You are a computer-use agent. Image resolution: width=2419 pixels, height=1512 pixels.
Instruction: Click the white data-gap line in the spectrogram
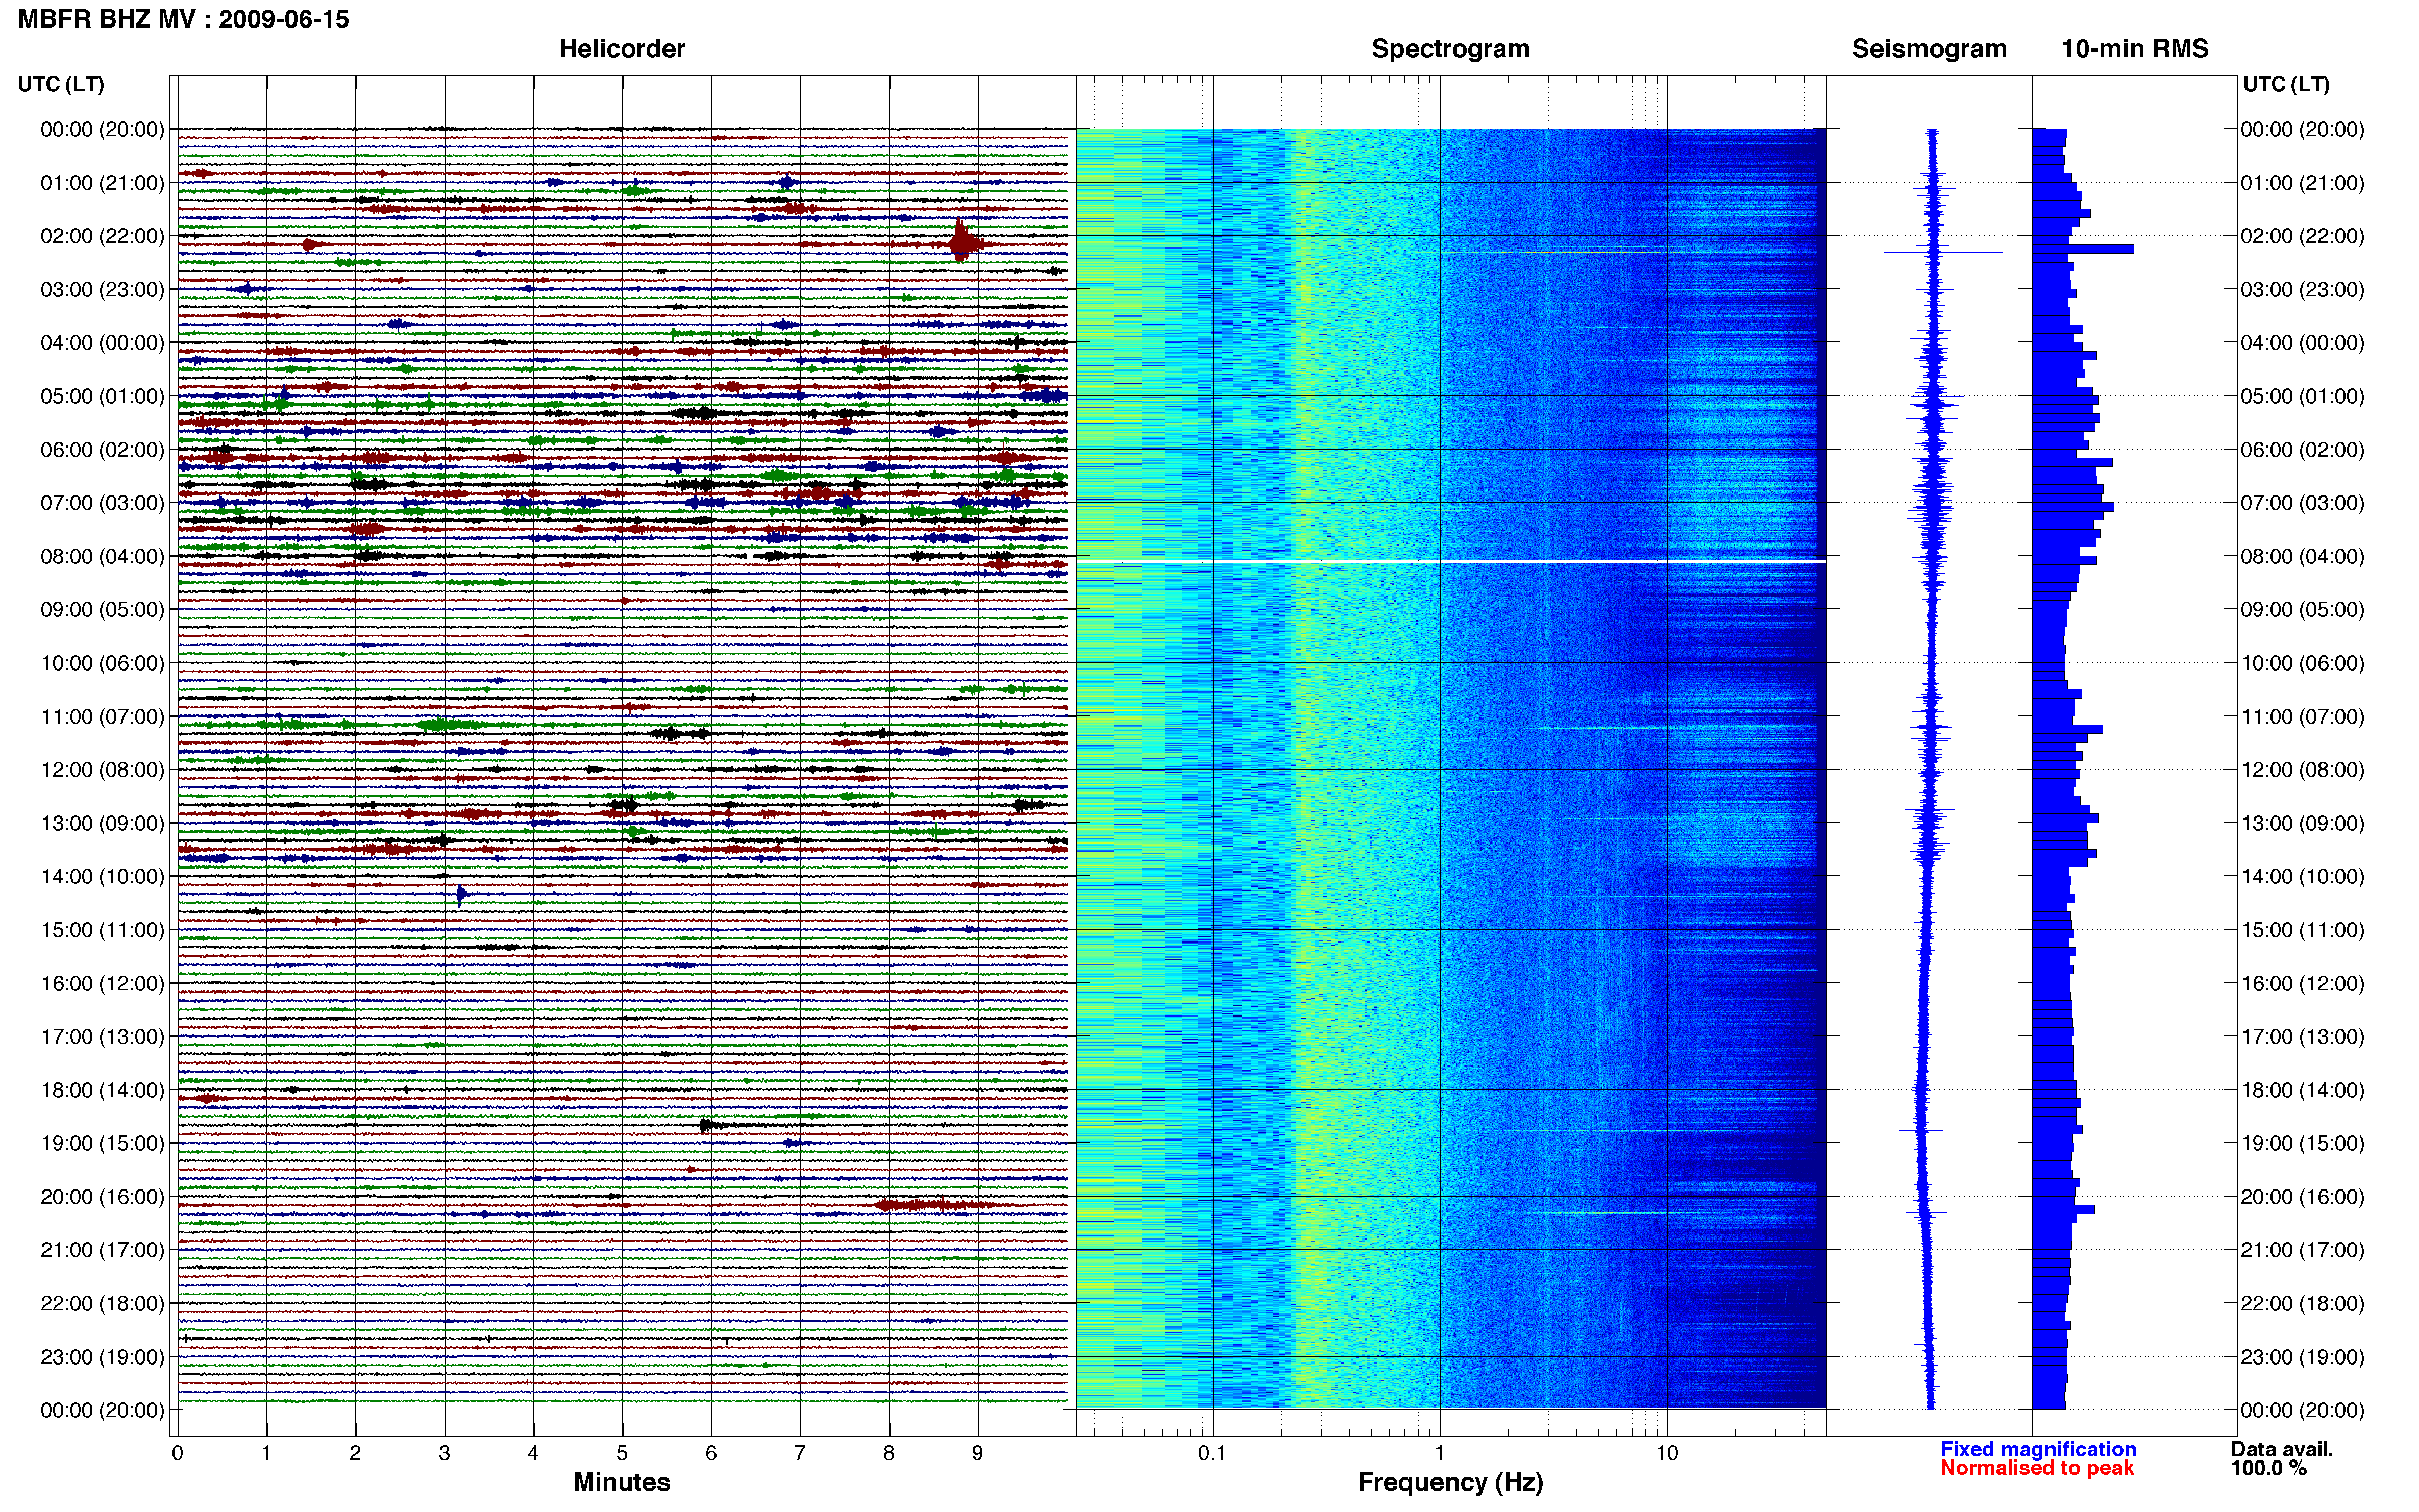1451,562
